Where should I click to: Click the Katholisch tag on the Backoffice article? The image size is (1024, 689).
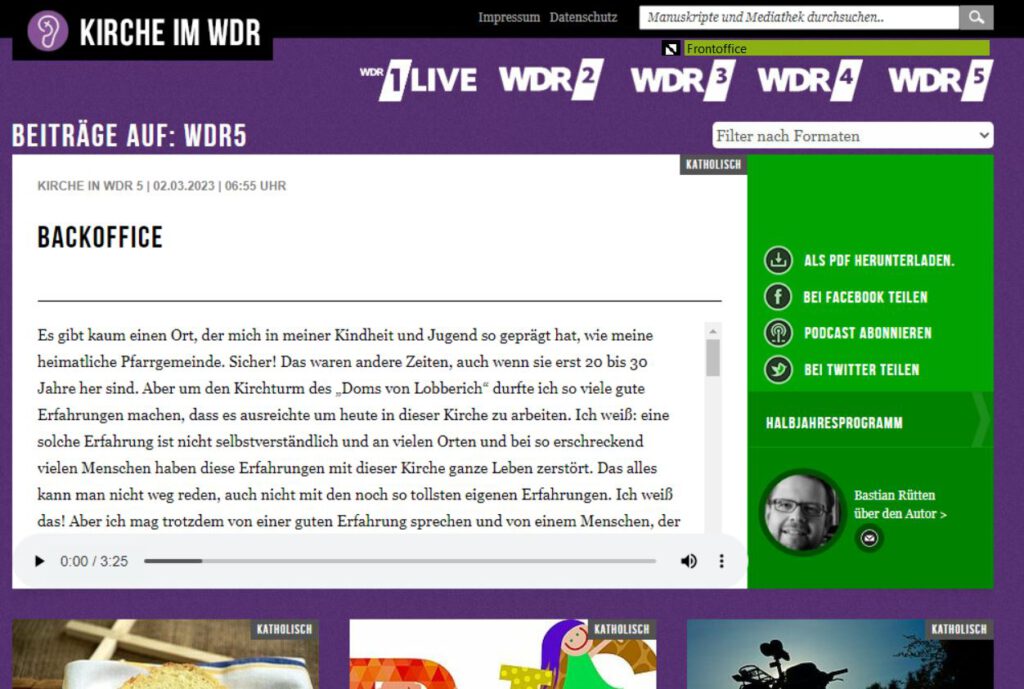click(x=713, y=165)
